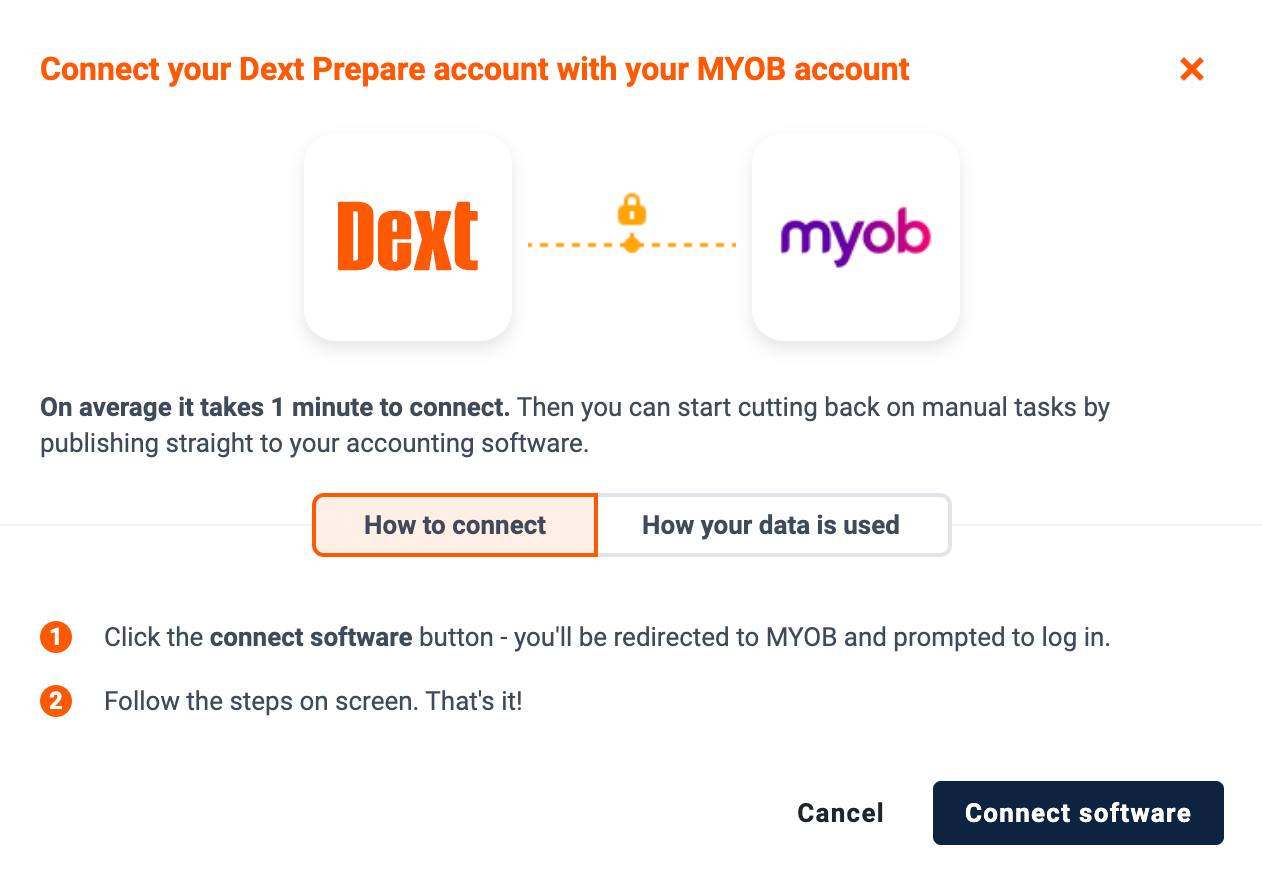1262x885 pixels.
Task: Click the dashed line segment beside the Dext tile
Action: click(572, 244)
